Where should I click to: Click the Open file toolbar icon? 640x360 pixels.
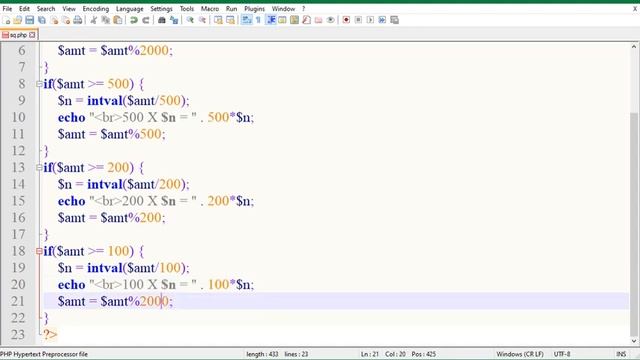pos(18,20)
